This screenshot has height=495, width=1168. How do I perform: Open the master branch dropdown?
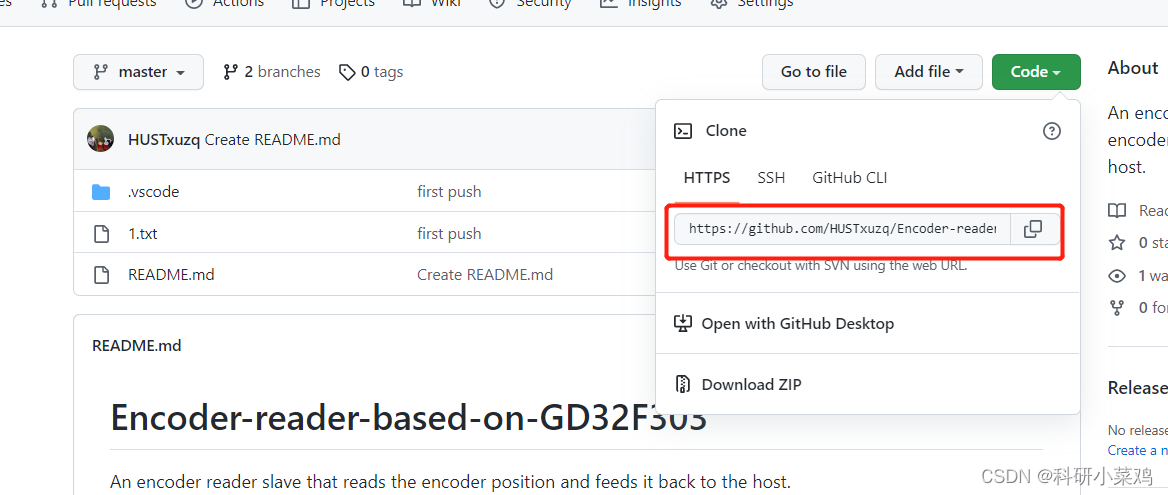click(x=139, y=72)
